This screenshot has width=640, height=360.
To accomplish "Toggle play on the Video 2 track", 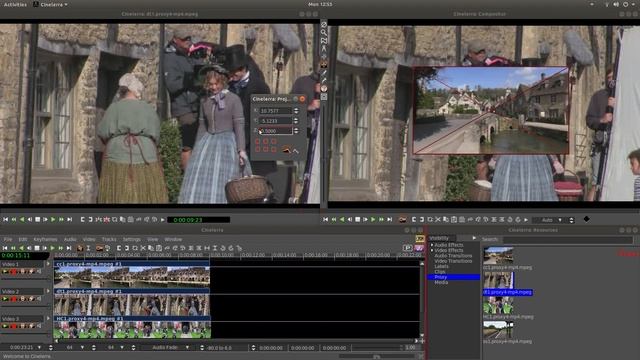I will click(5, 299).
